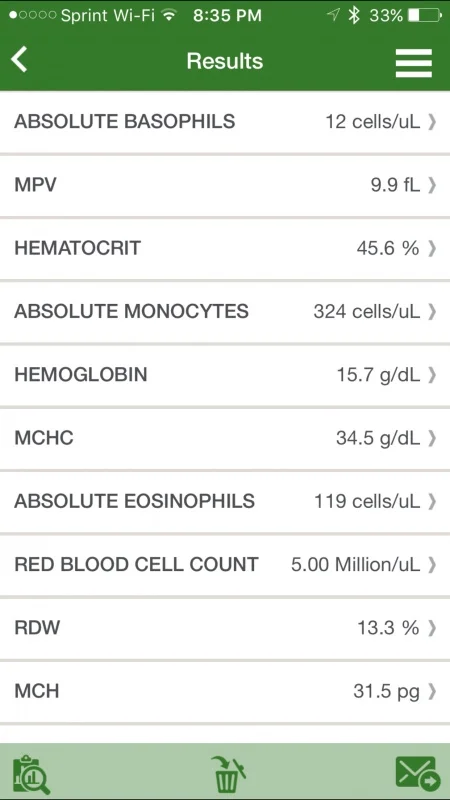Expand the MPV row chevron
450x800 pixels.
[x=432, y=185]
